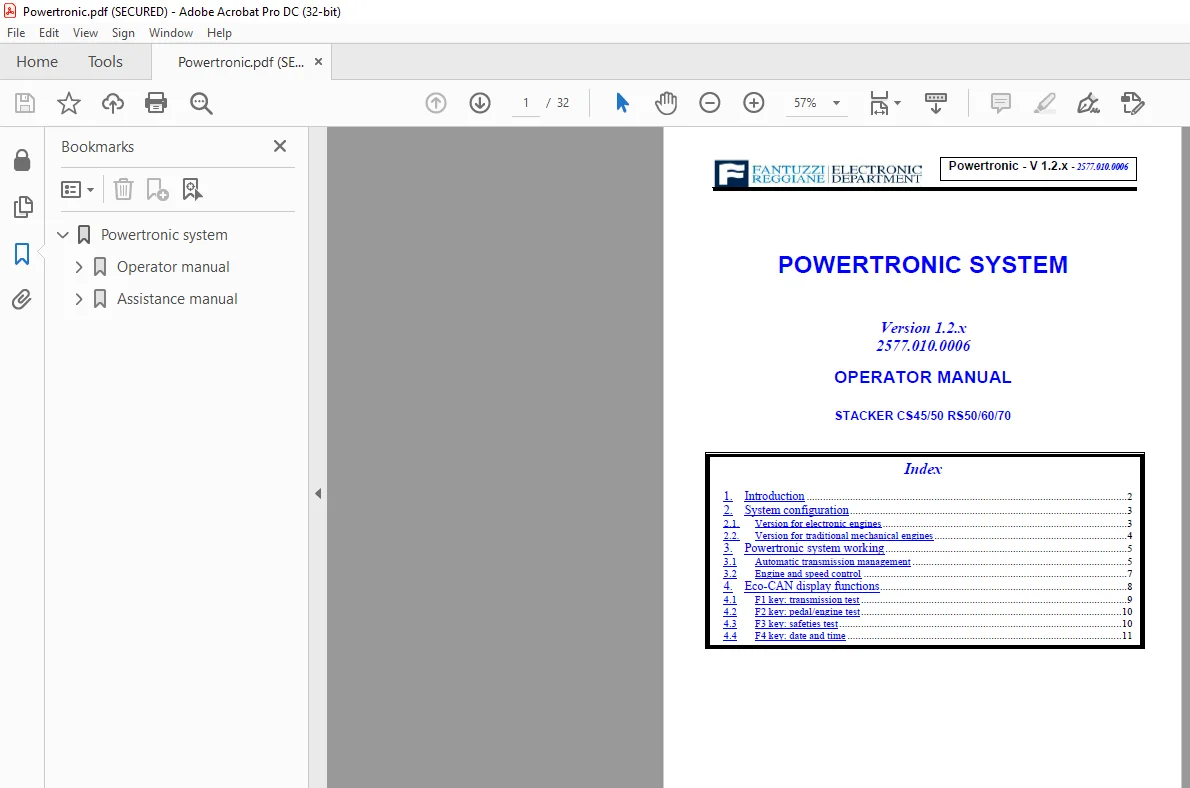Viewport: 1190px width, 788px height.
Task: Collapse navigation pane with left arrow
Action: (318, 493)
